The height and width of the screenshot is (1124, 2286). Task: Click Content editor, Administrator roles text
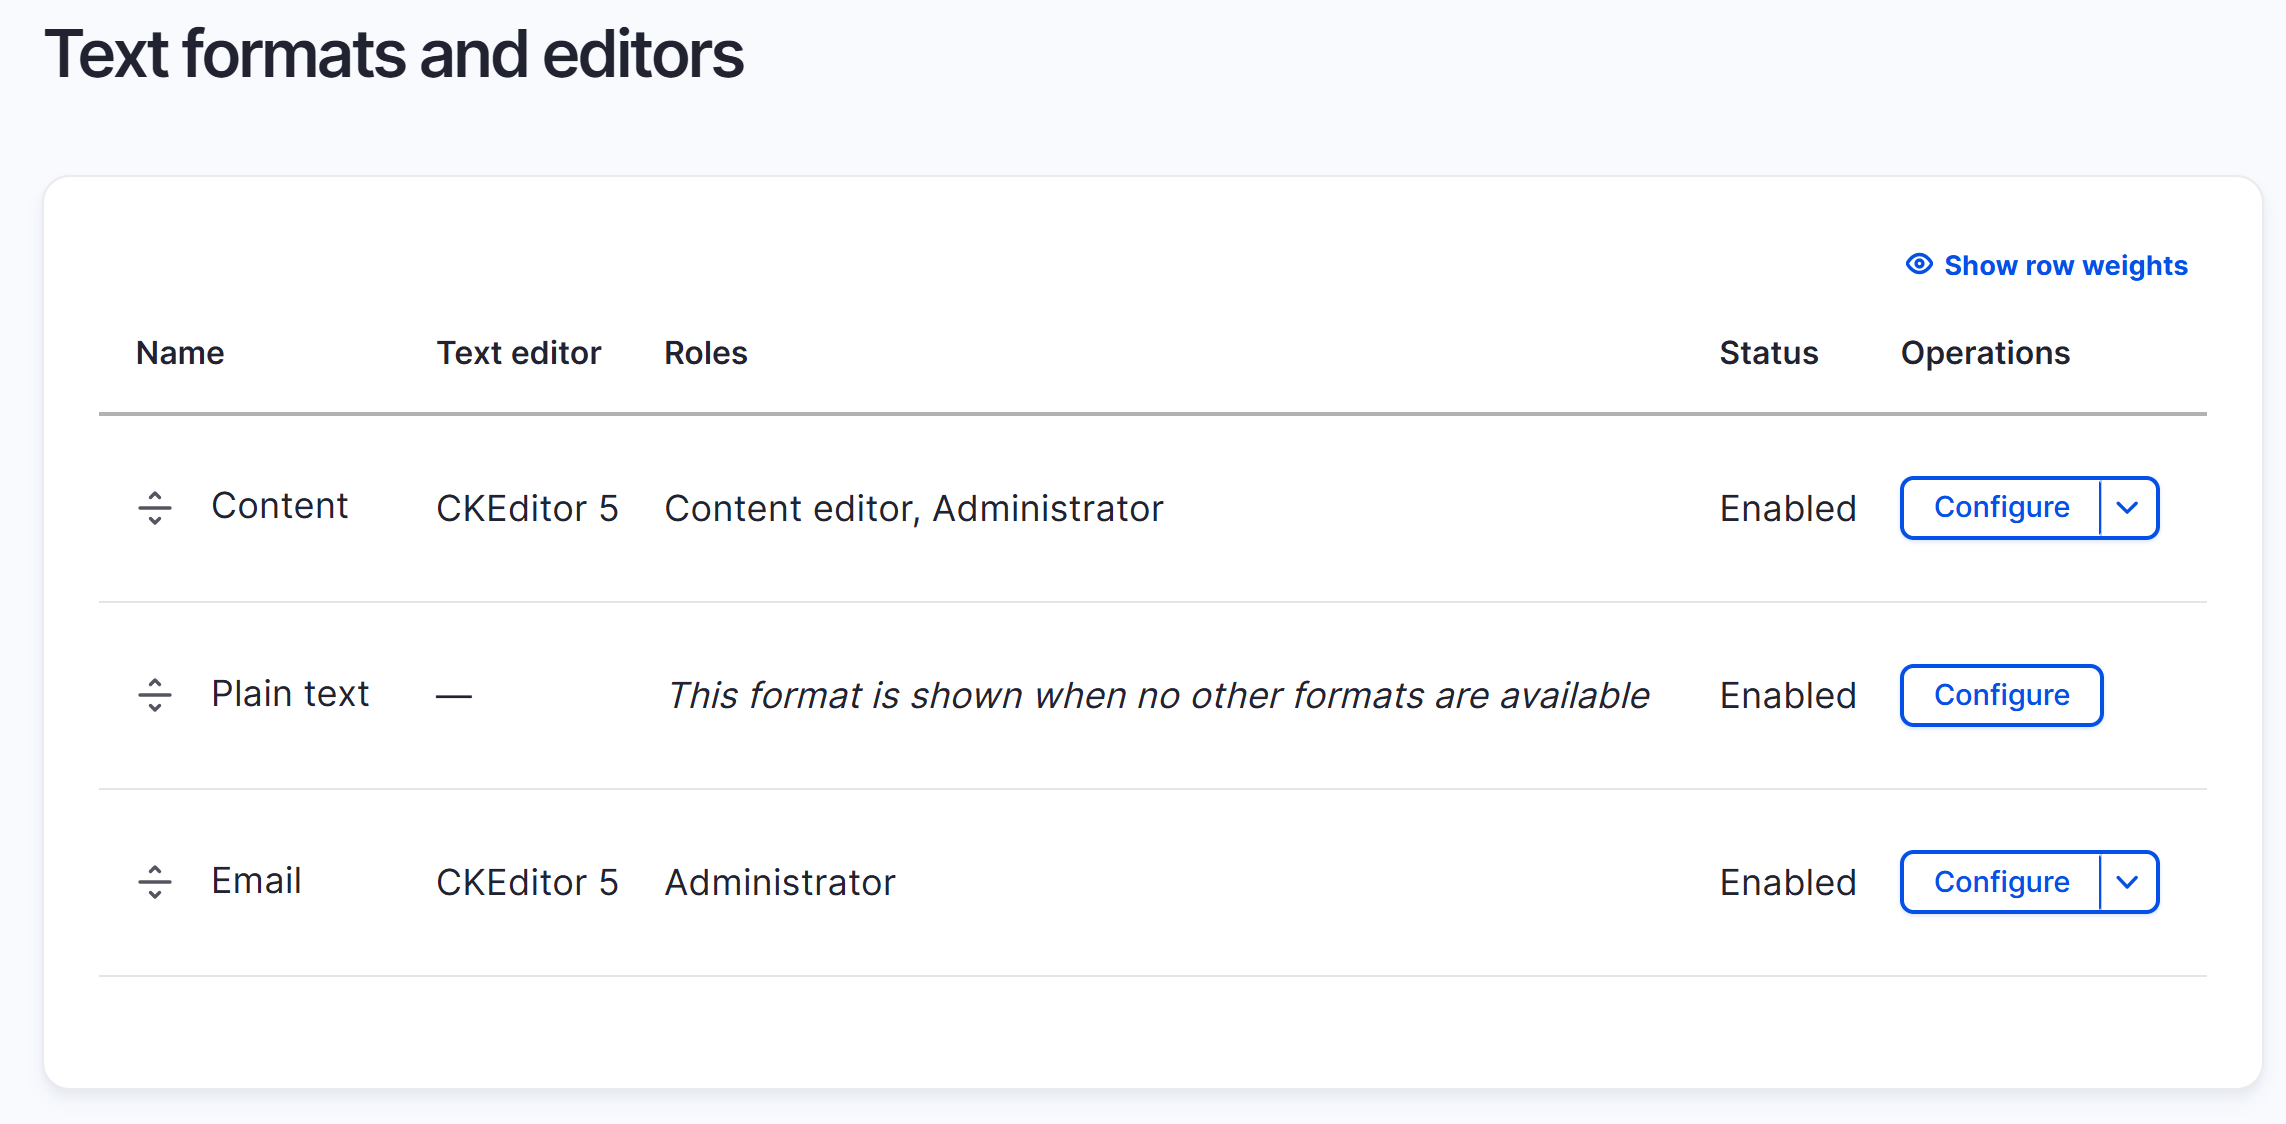[x=913, y=509]
